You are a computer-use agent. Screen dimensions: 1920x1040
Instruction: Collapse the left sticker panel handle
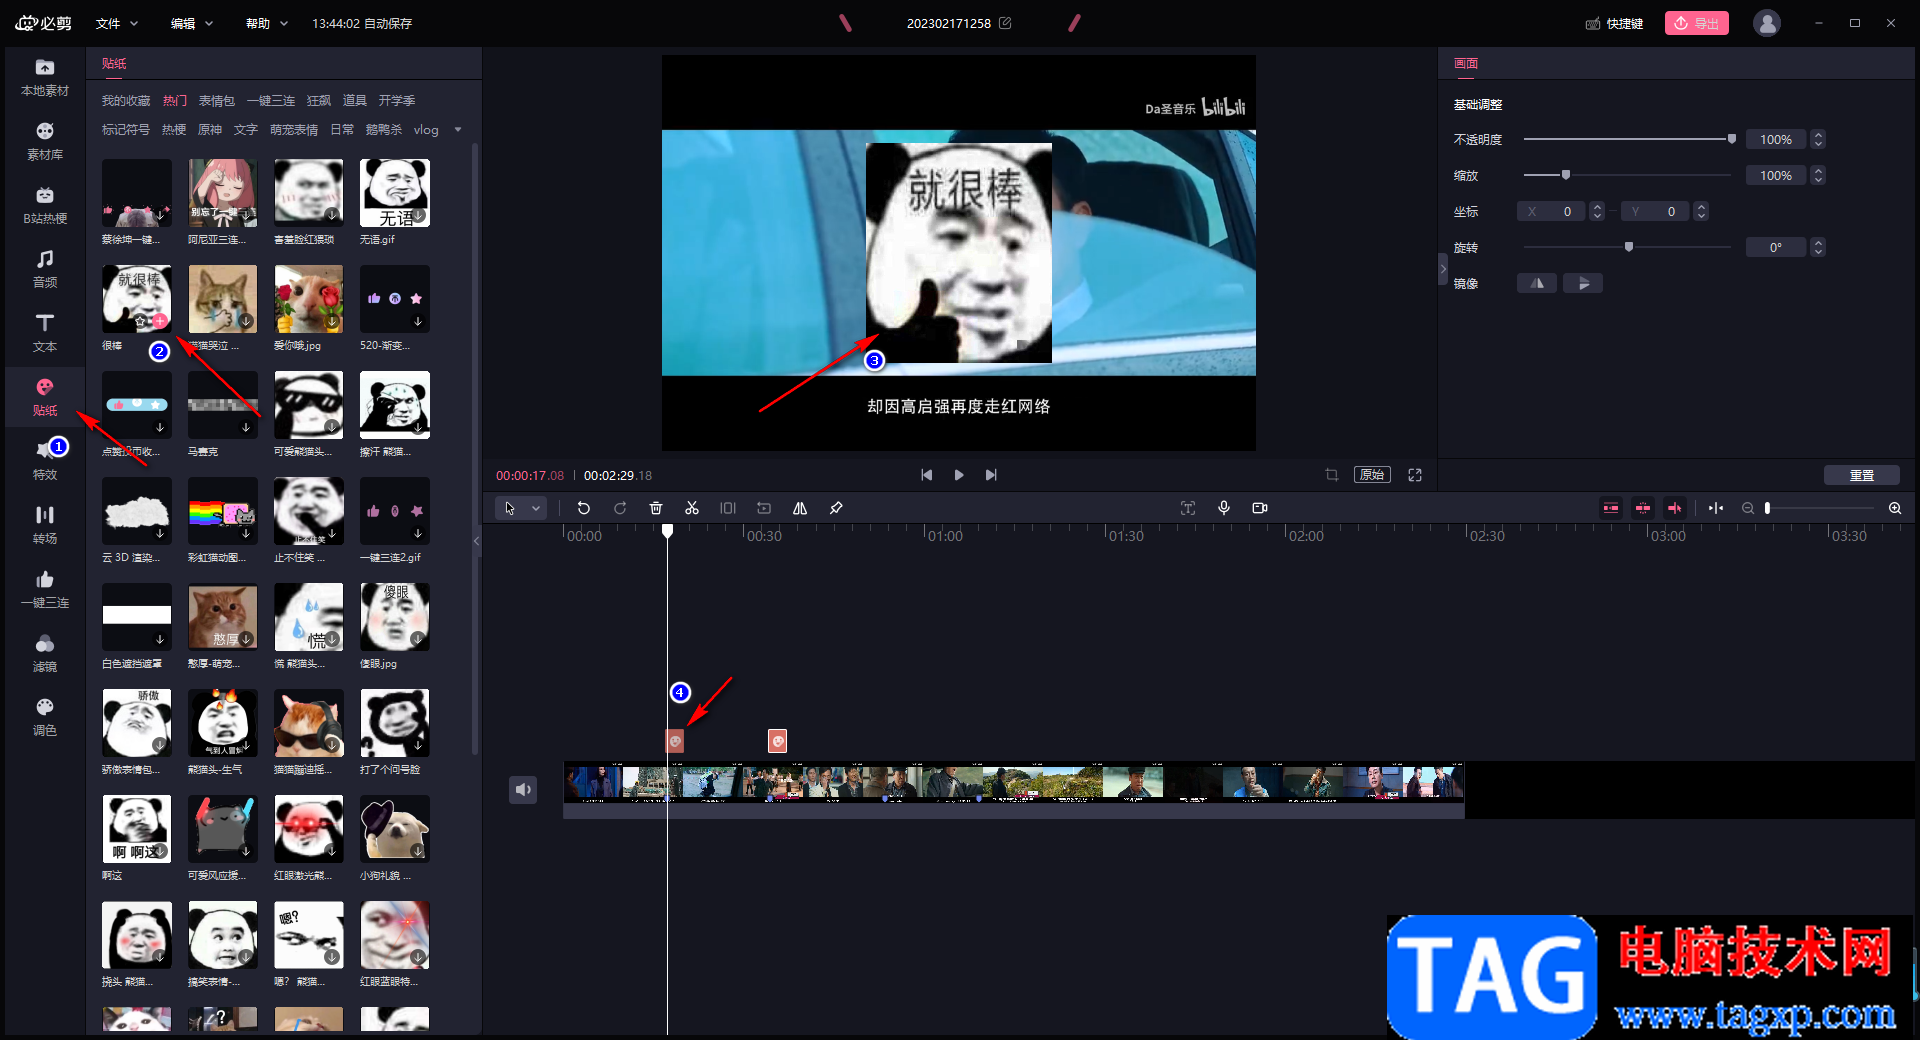[x=477, y=540]
